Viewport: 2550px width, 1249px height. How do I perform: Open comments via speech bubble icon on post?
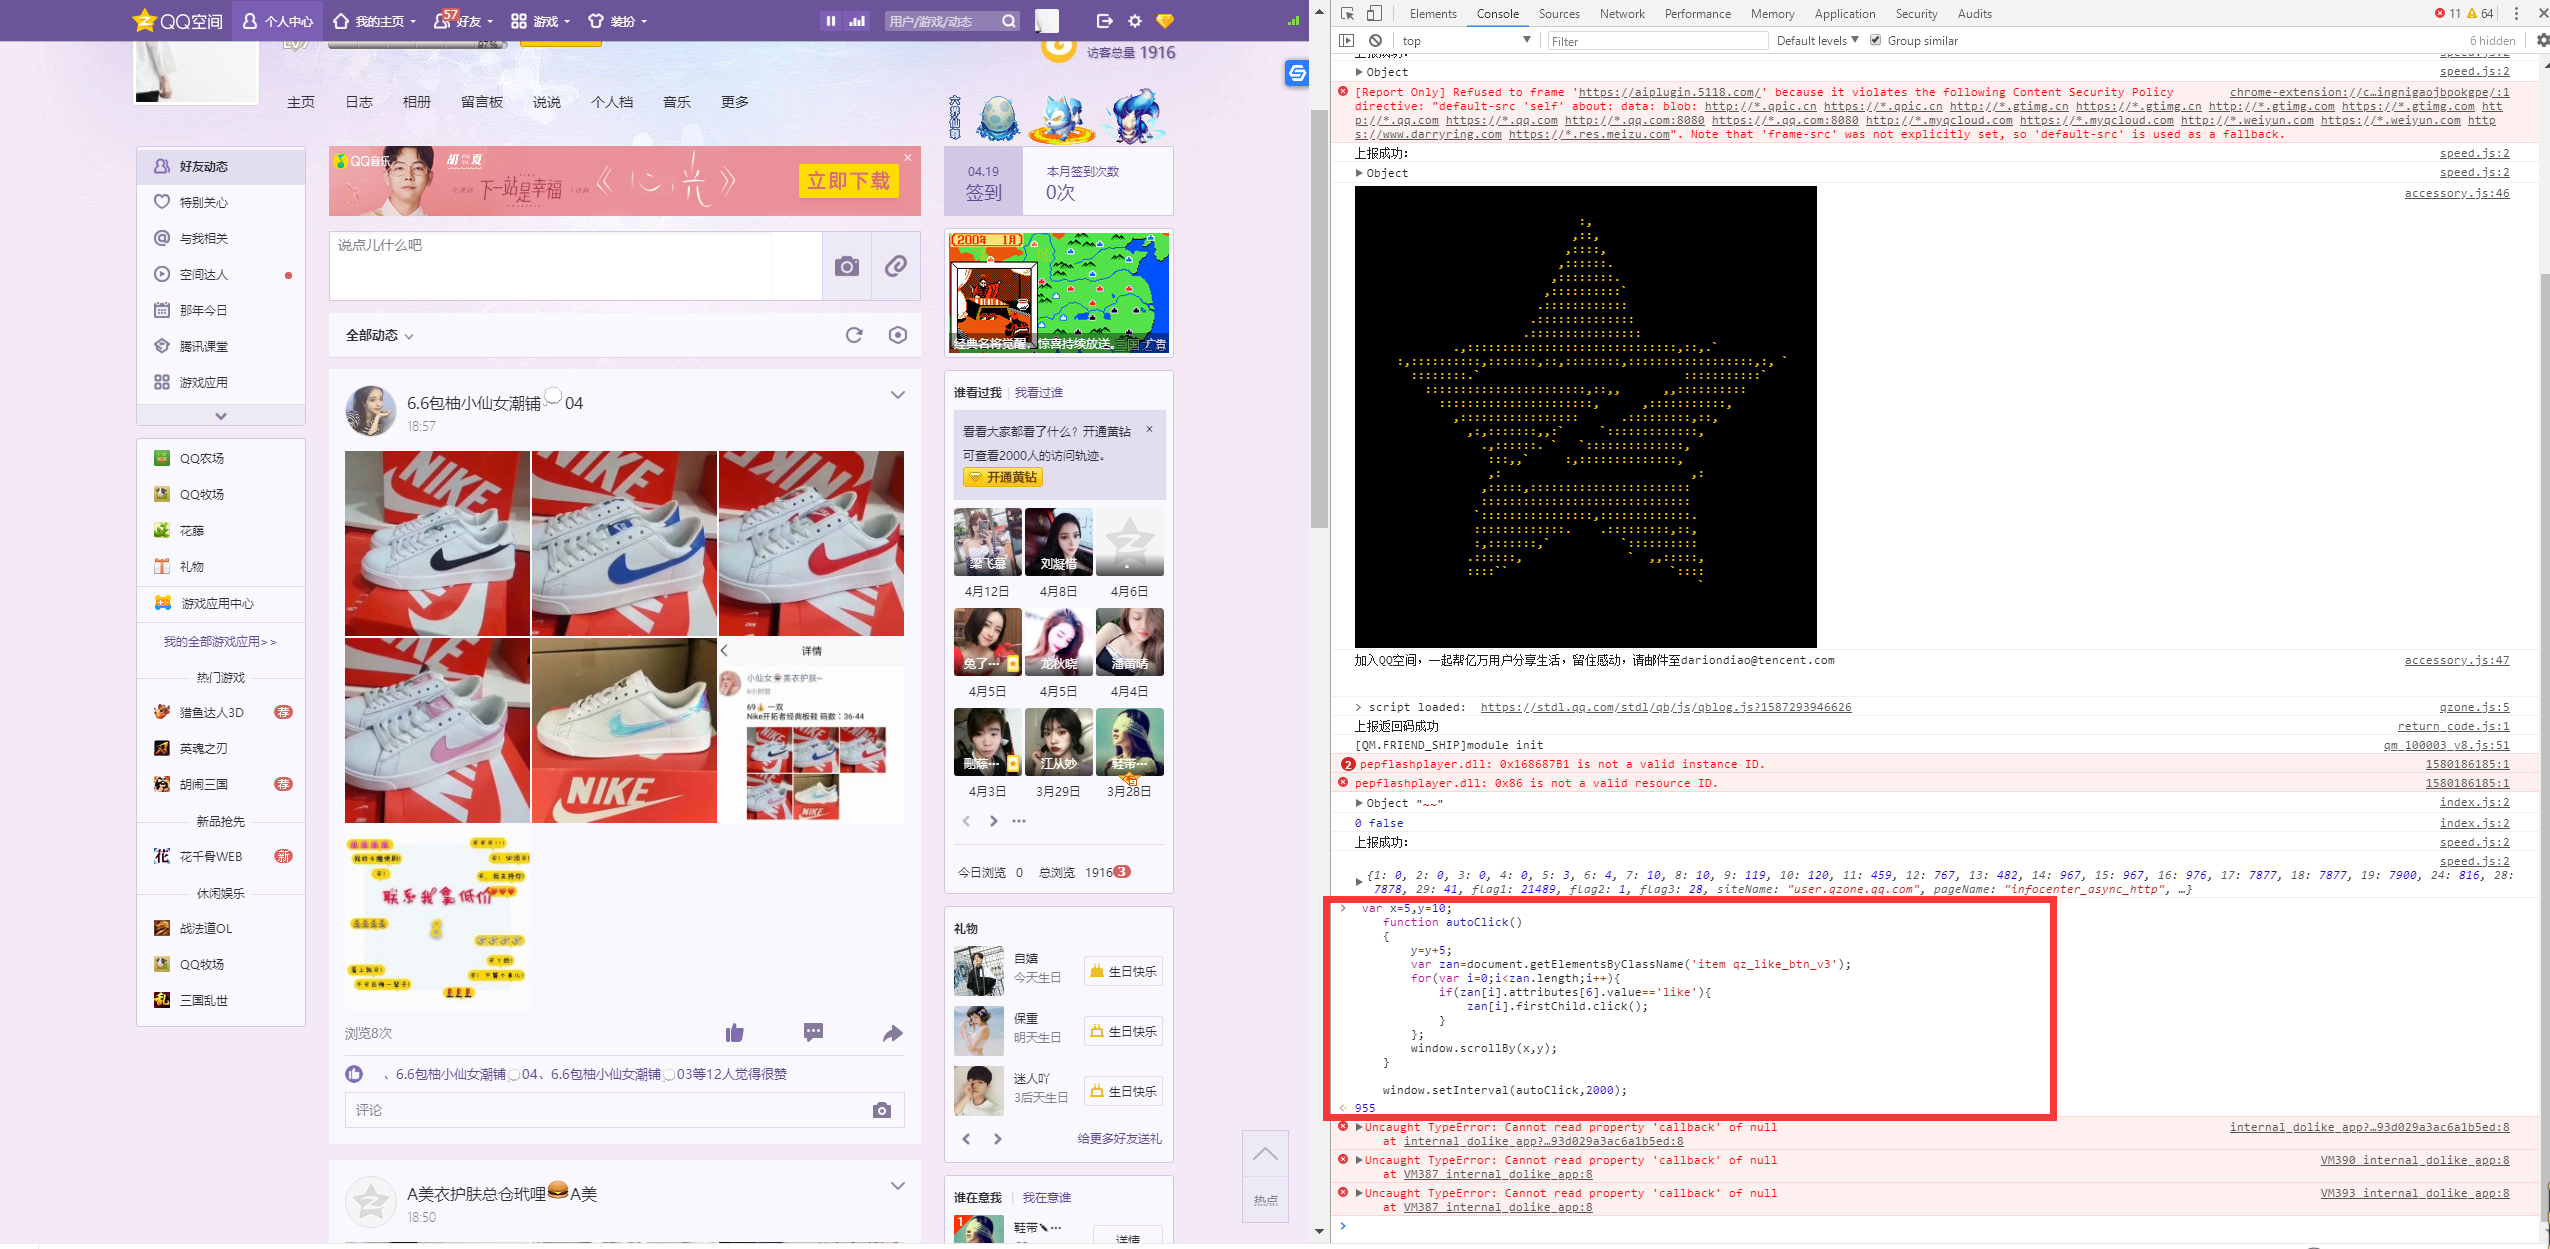pos(813,1032)
